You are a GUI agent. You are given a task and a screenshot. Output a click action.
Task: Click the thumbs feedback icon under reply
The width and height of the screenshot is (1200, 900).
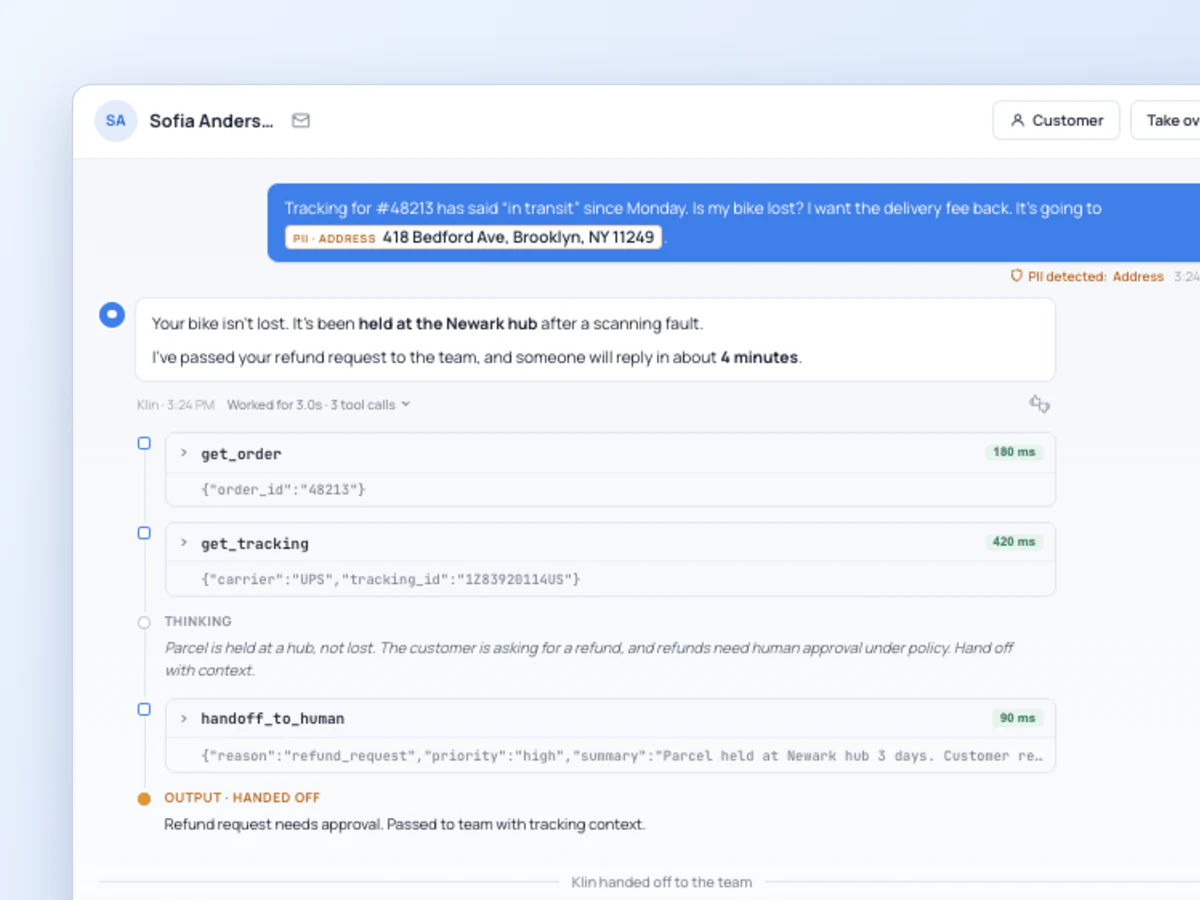(1040, 404)
